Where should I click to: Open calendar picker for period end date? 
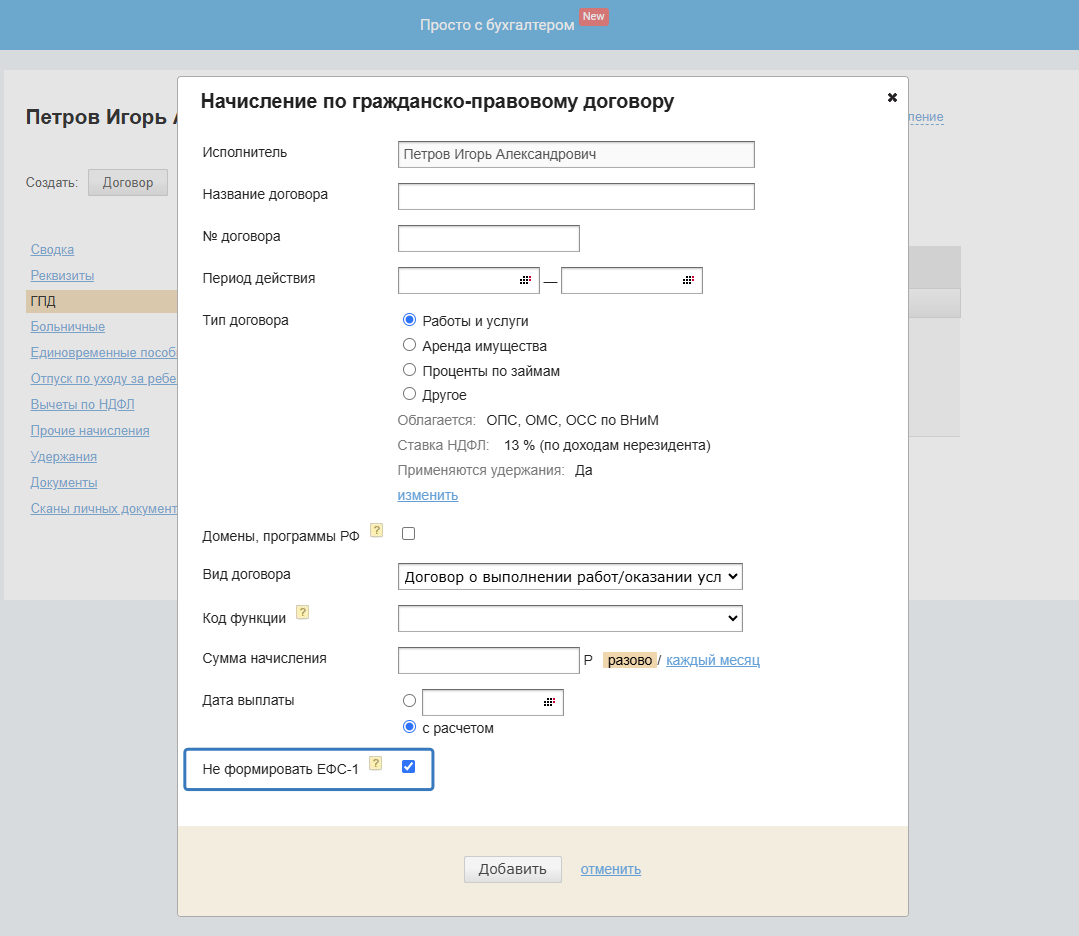688,281
